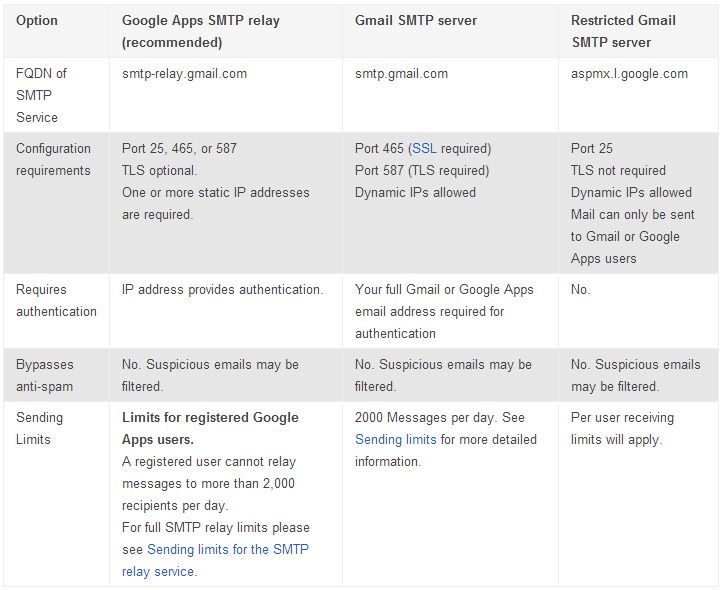Select the 'Gmail SMTP server' column header
Image resolution: width=725 pixels, height=590 pixels.
416,20
